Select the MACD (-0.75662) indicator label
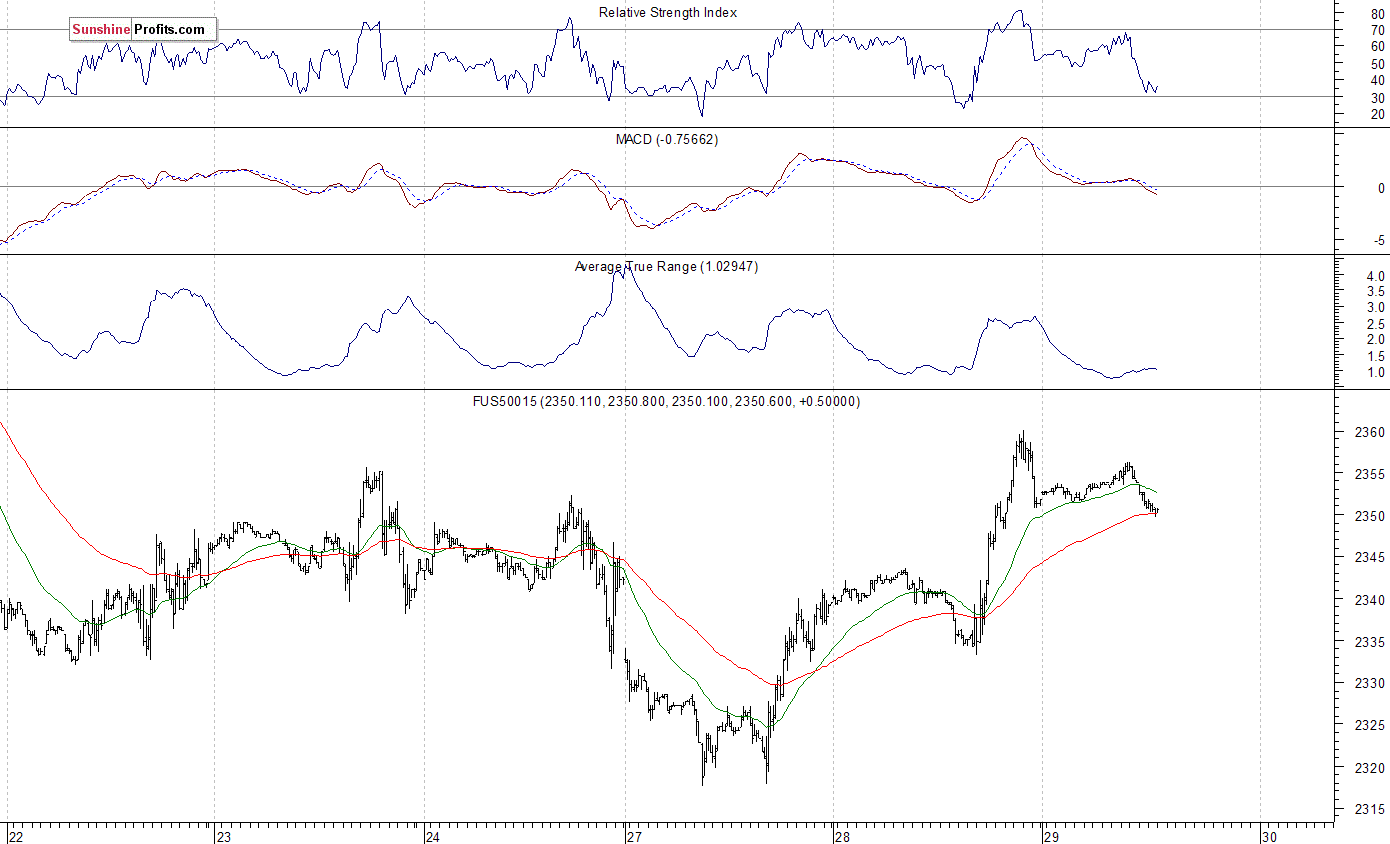1390x844 pixels. click(x=667, y=139)
